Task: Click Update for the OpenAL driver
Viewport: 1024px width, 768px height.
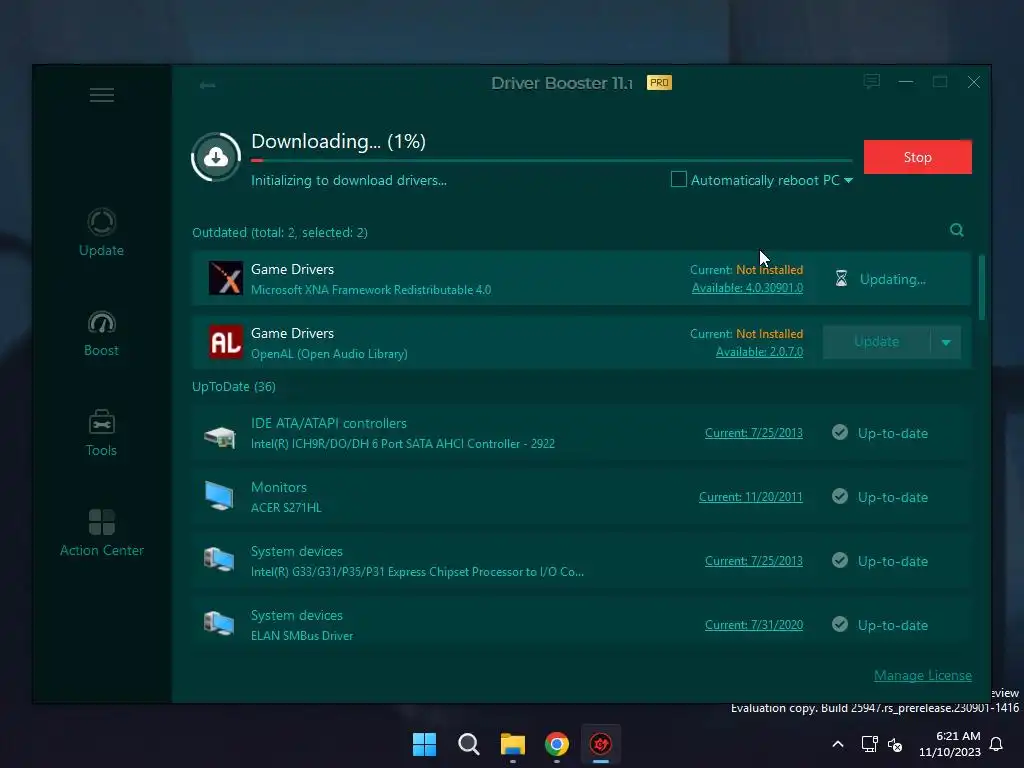Action: pyautogui.click(x=876, y=342)
